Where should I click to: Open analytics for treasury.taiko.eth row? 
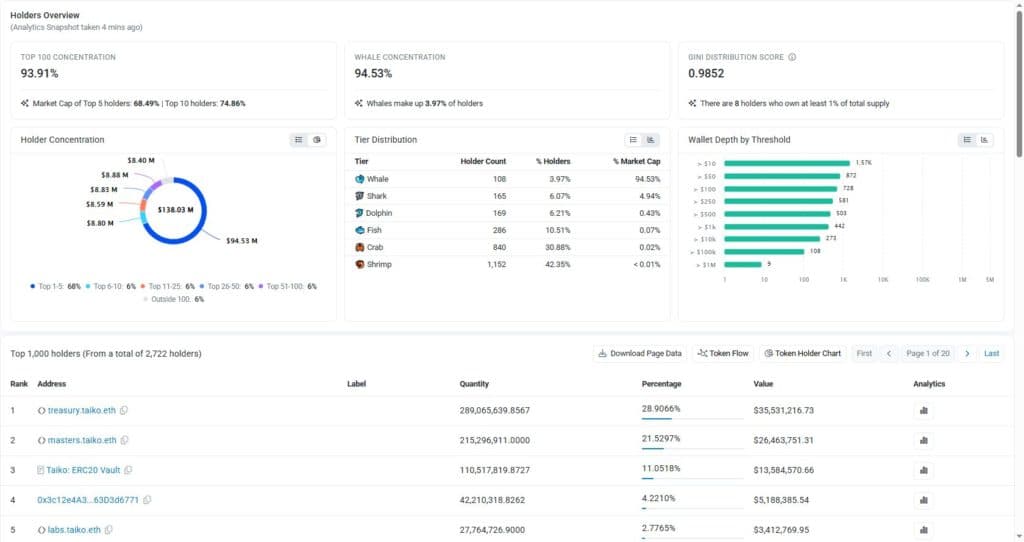pyautogui.click(x=923, y=411)
